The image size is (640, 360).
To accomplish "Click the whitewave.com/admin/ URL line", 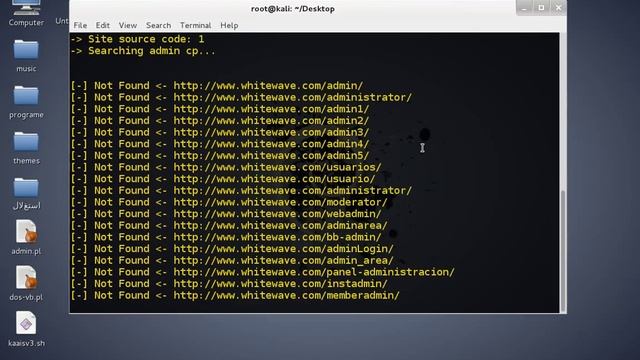I will click(x=217, y=86).
